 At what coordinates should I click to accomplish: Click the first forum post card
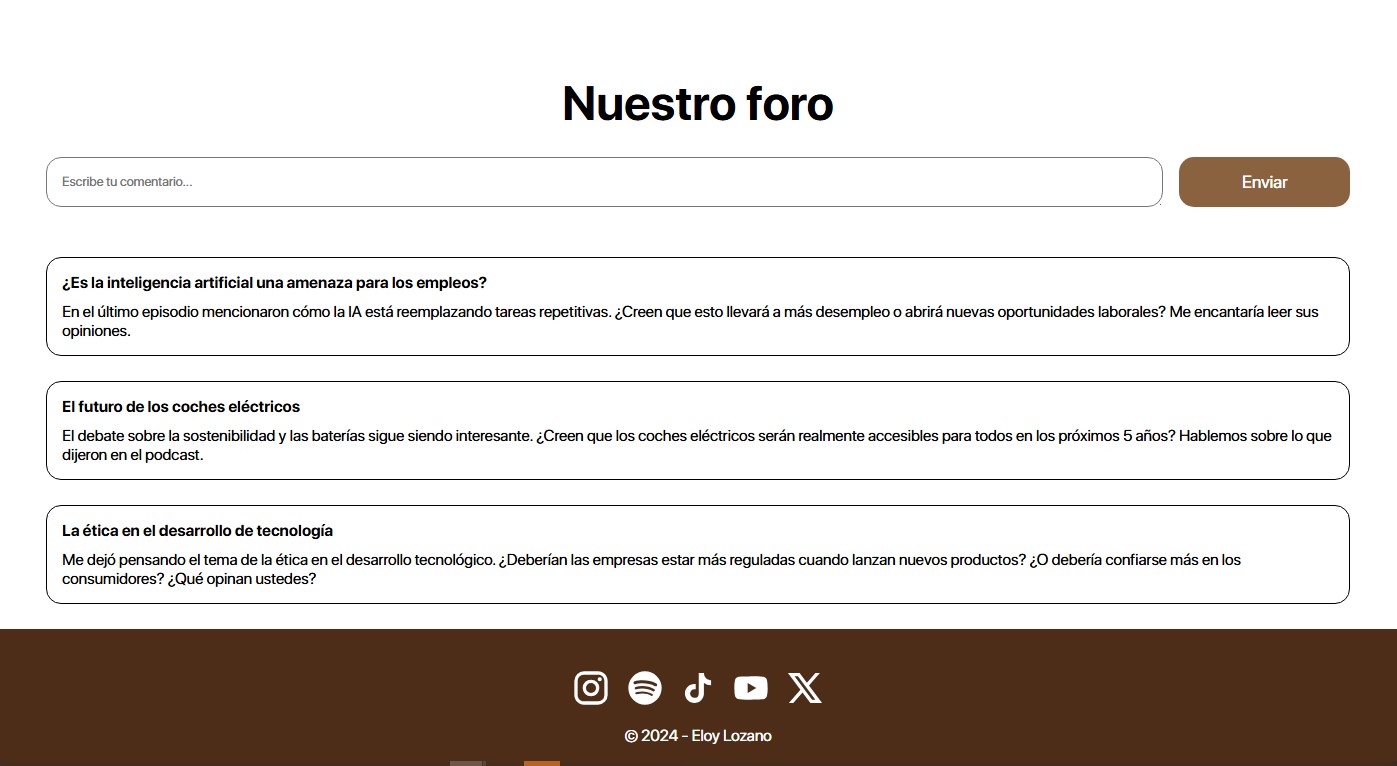[697, 306]
